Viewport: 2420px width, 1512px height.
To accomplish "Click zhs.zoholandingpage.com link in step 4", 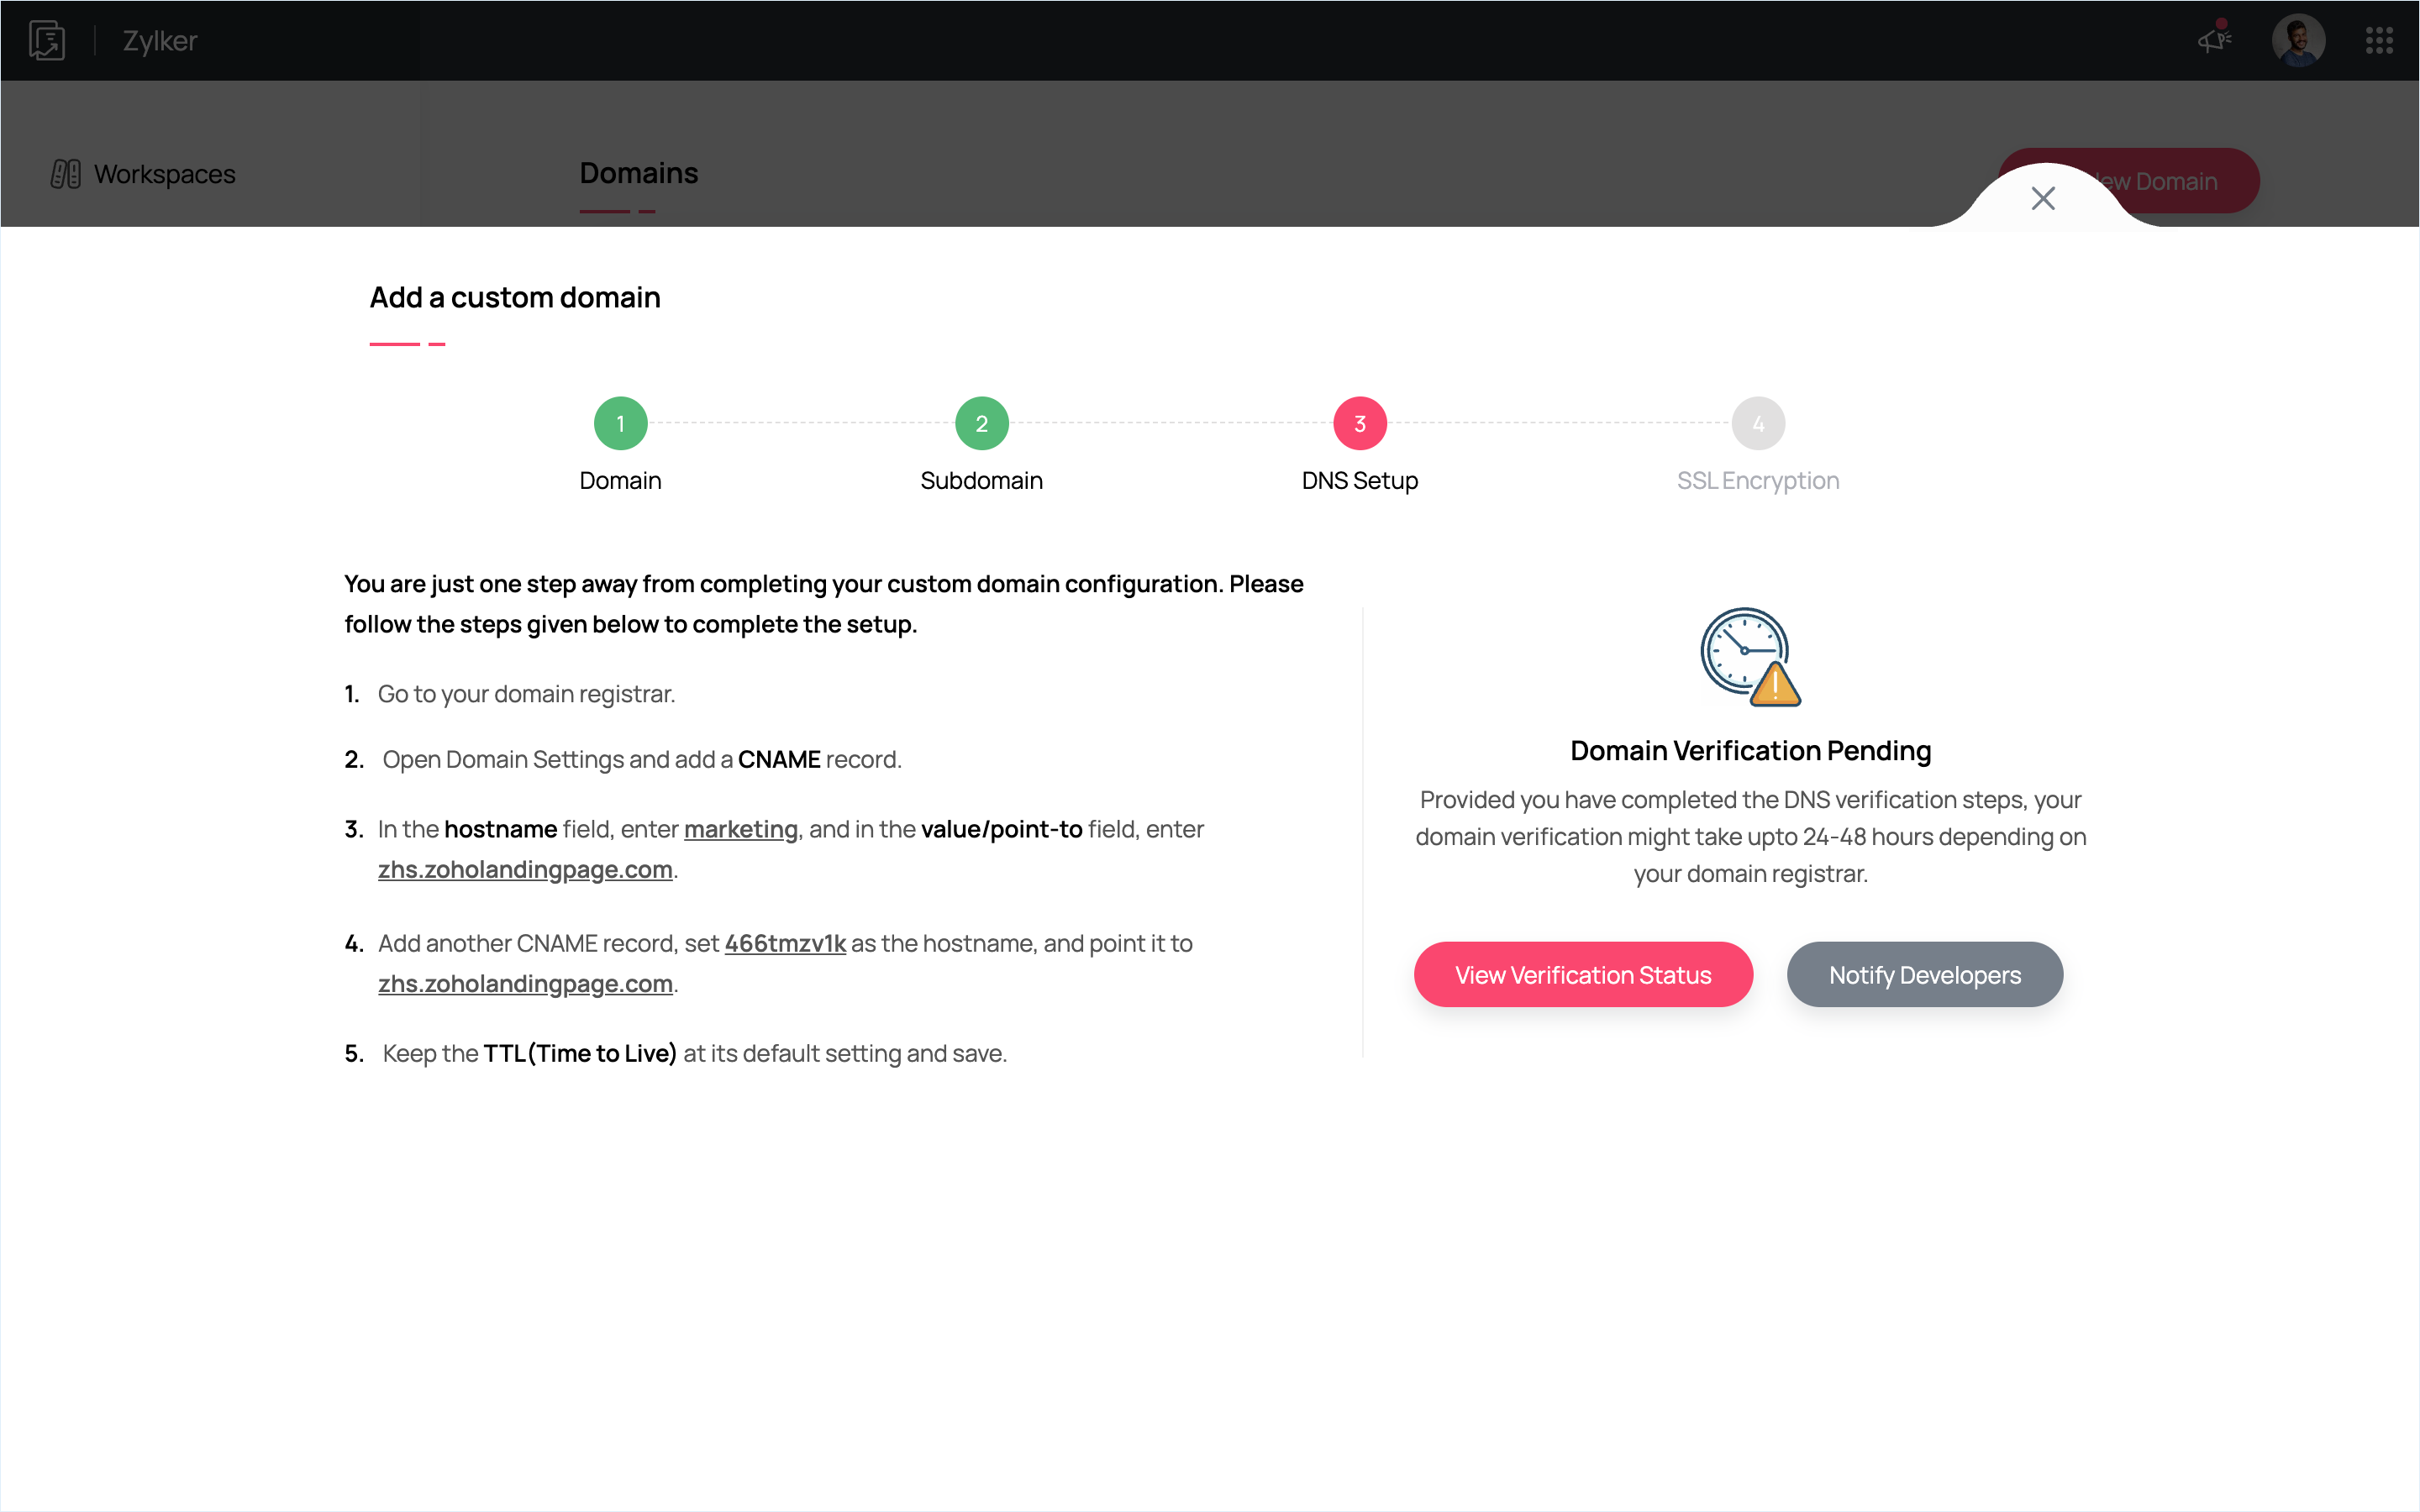I will click(525, 983).
